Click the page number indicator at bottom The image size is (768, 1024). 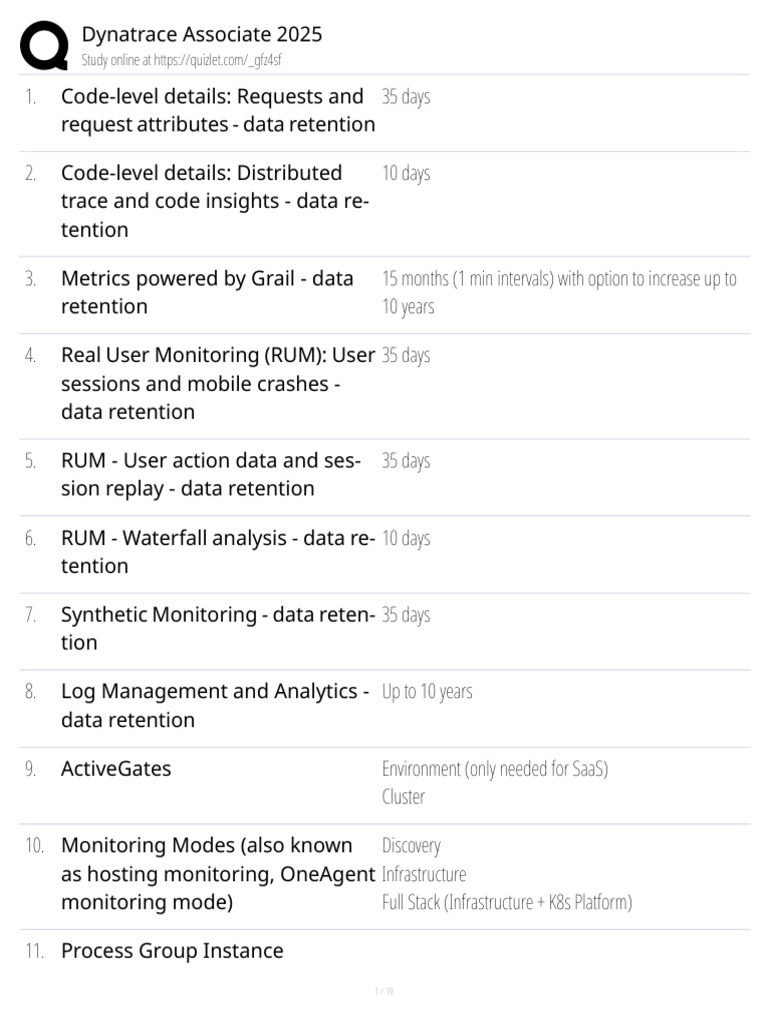pos(384,992)
